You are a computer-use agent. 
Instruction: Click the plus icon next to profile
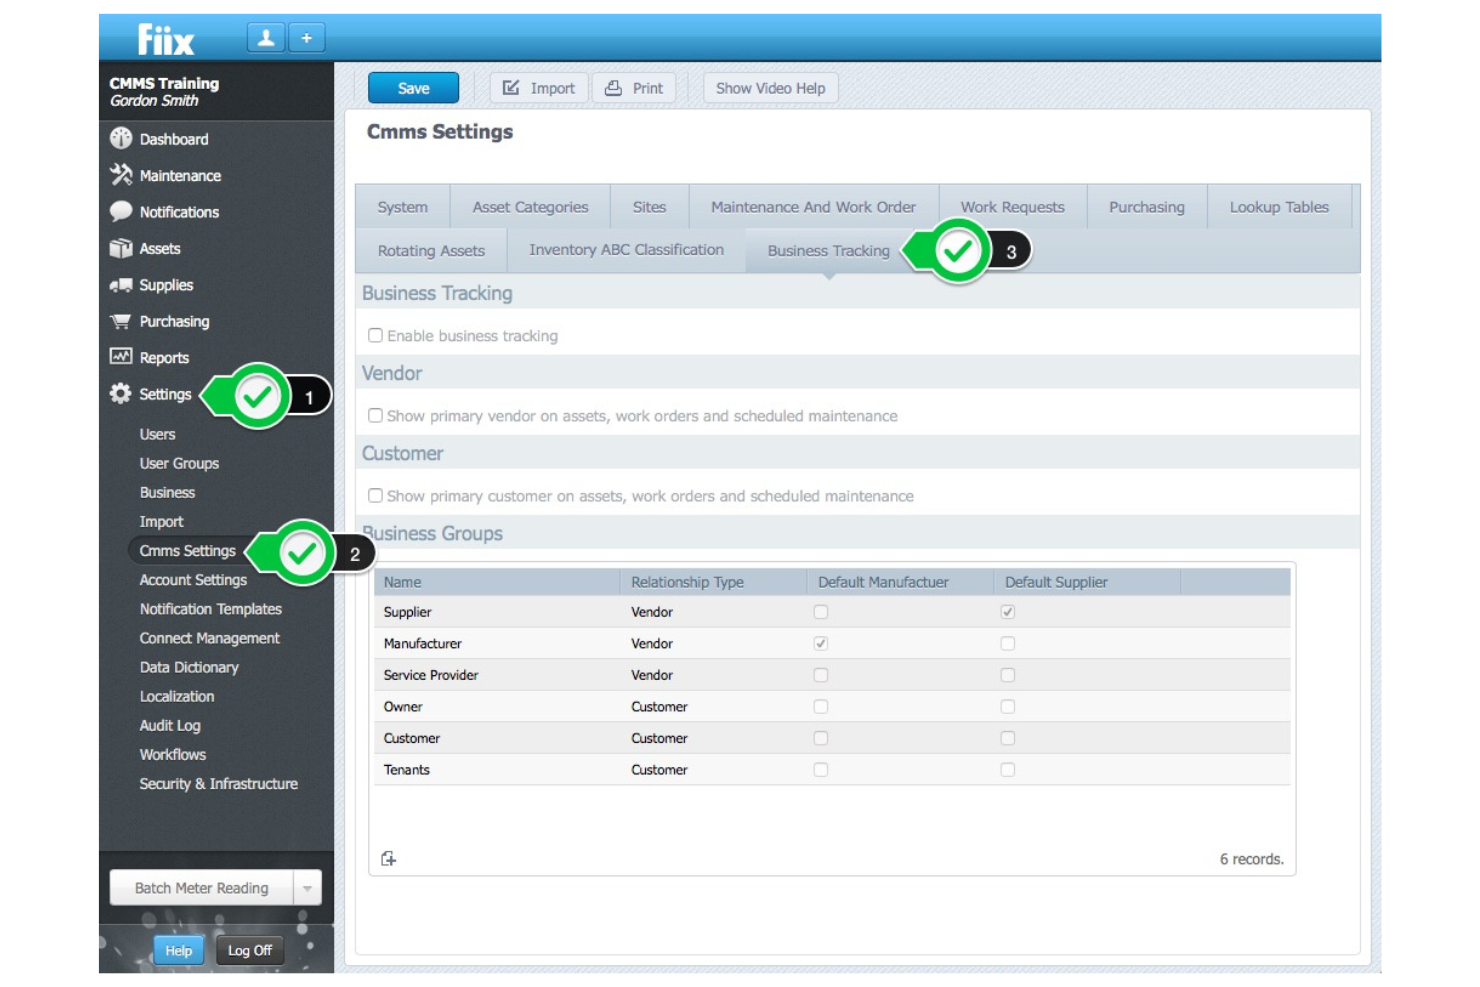(306, 36)
